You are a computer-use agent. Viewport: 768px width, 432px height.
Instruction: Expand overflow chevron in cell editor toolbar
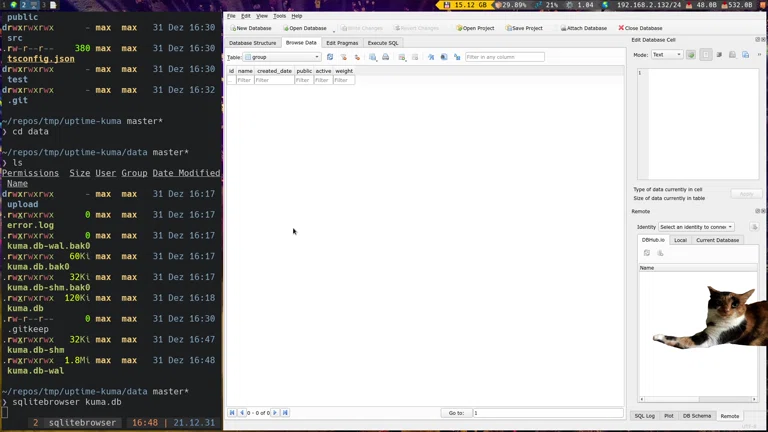click(x=760, y=55)
